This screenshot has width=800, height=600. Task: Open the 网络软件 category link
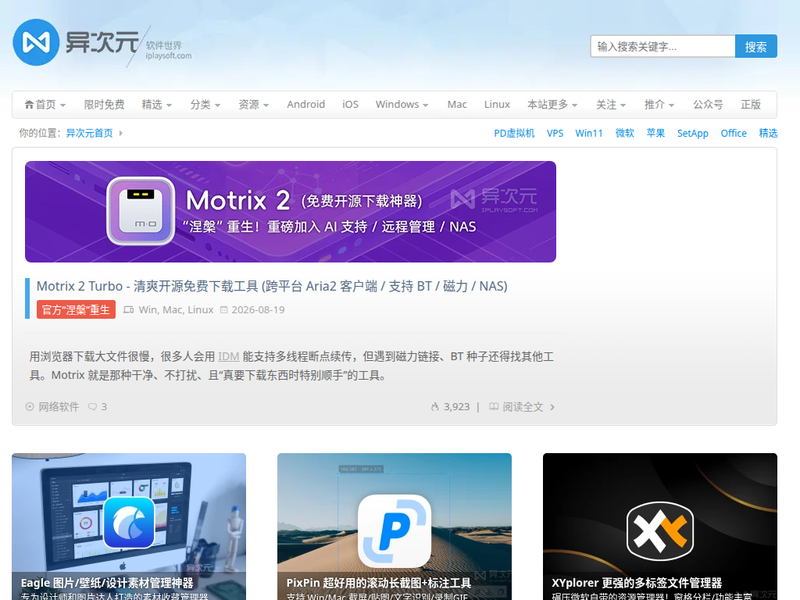click(59, 407)
